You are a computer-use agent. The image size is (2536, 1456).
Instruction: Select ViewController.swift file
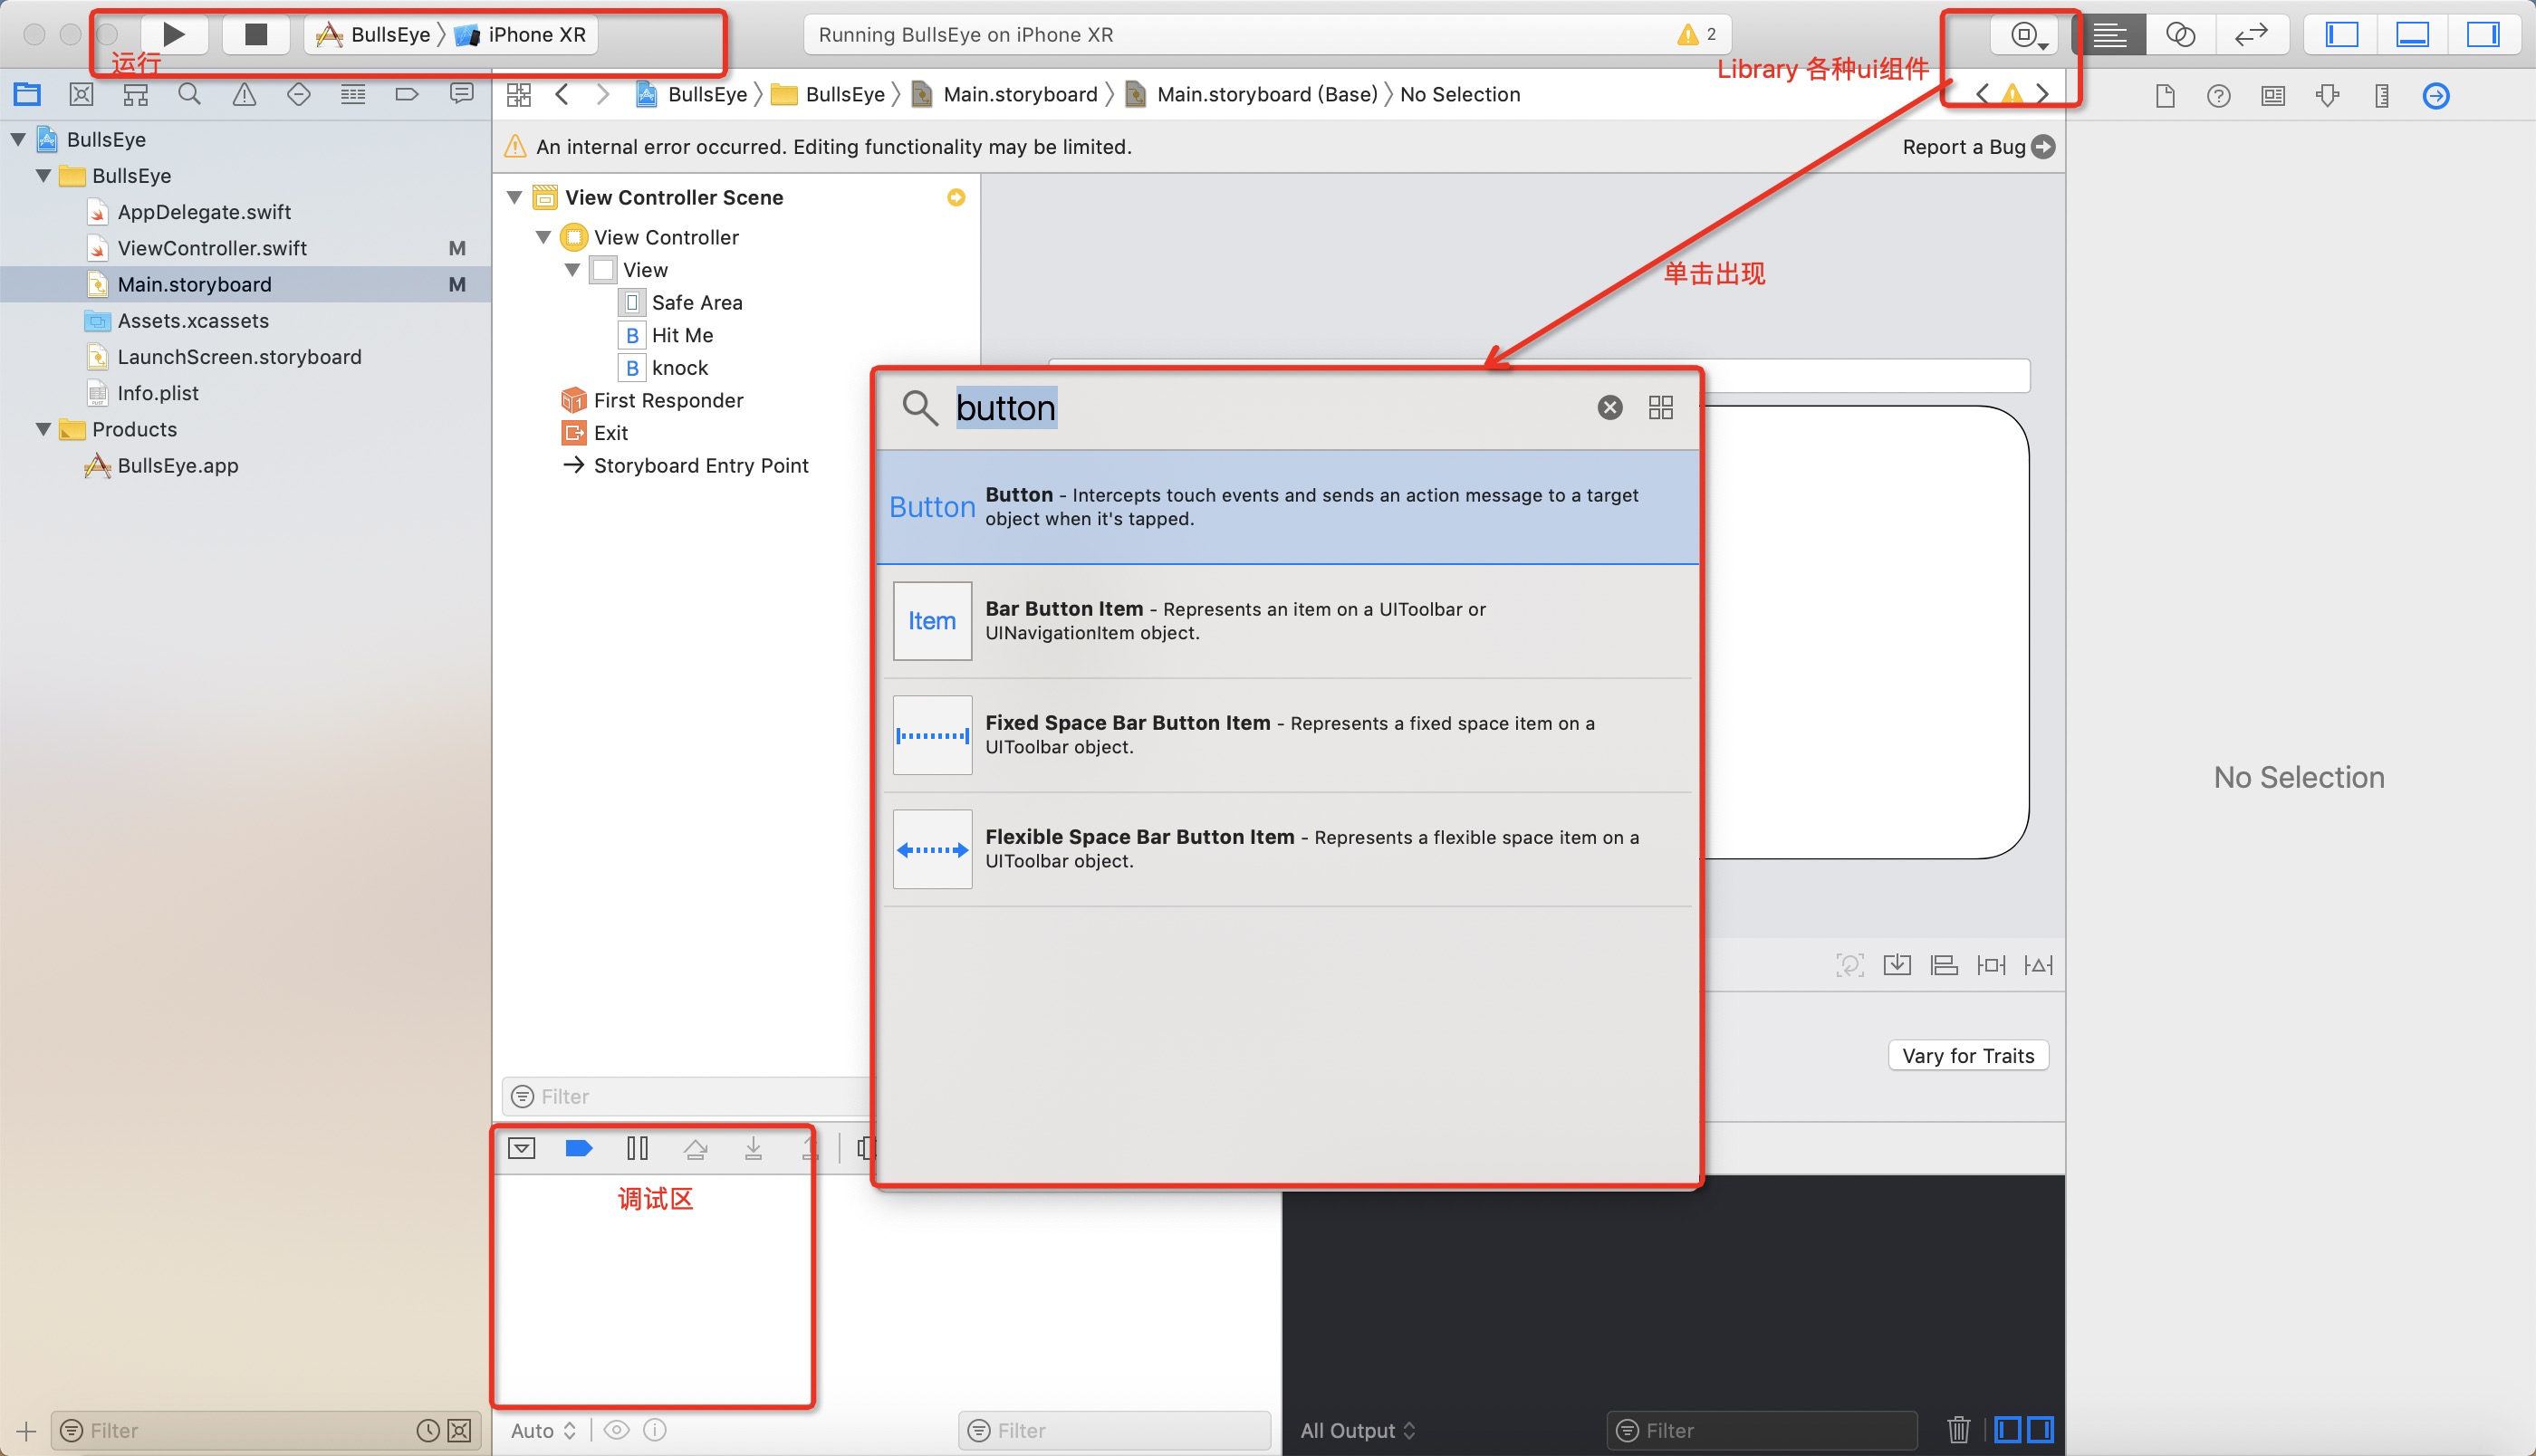[213, 245]
